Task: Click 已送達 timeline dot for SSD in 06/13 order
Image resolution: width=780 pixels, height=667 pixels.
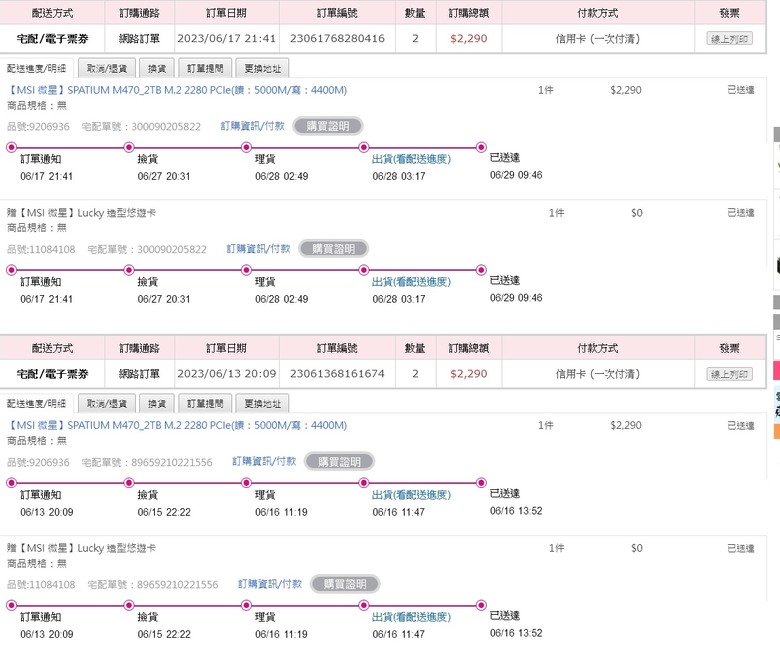Action: tap(482, 483)
